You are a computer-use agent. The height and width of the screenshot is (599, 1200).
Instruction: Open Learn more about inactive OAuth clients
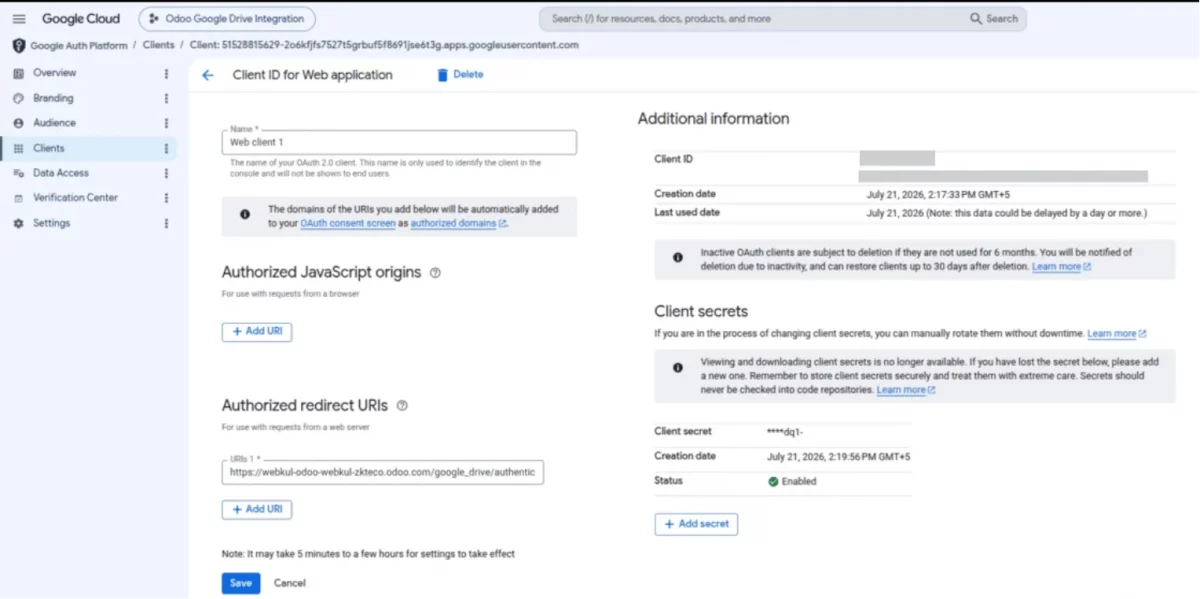(x=1061, y=267)
